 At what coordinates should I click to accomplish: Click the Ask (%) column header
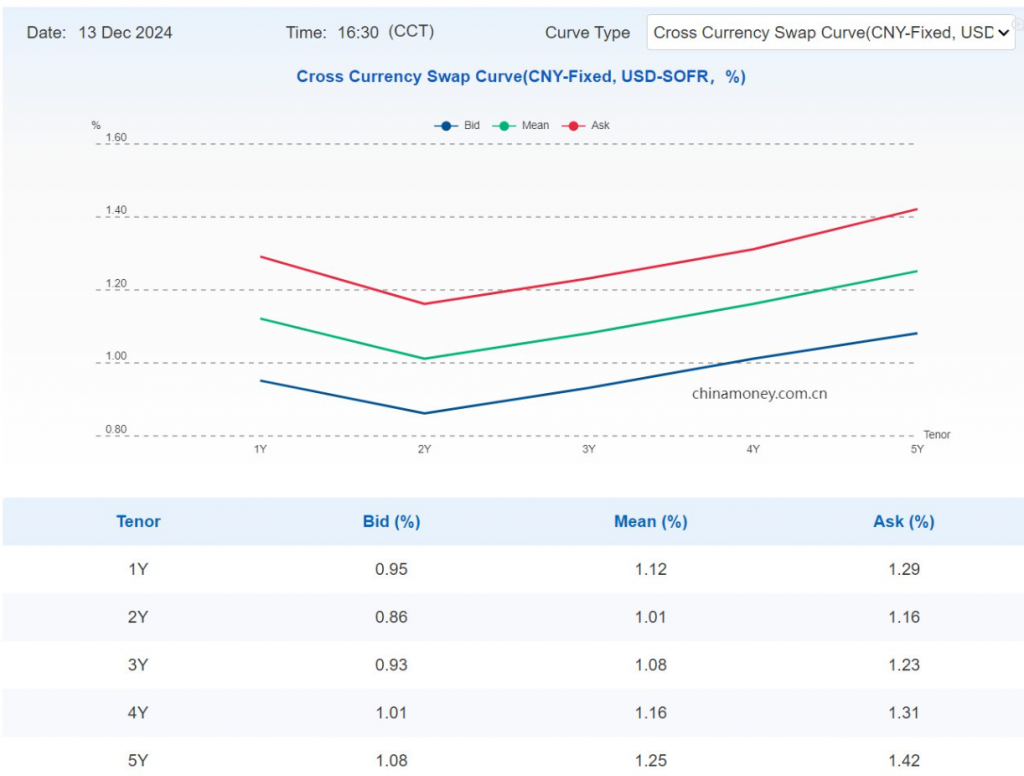903,521
